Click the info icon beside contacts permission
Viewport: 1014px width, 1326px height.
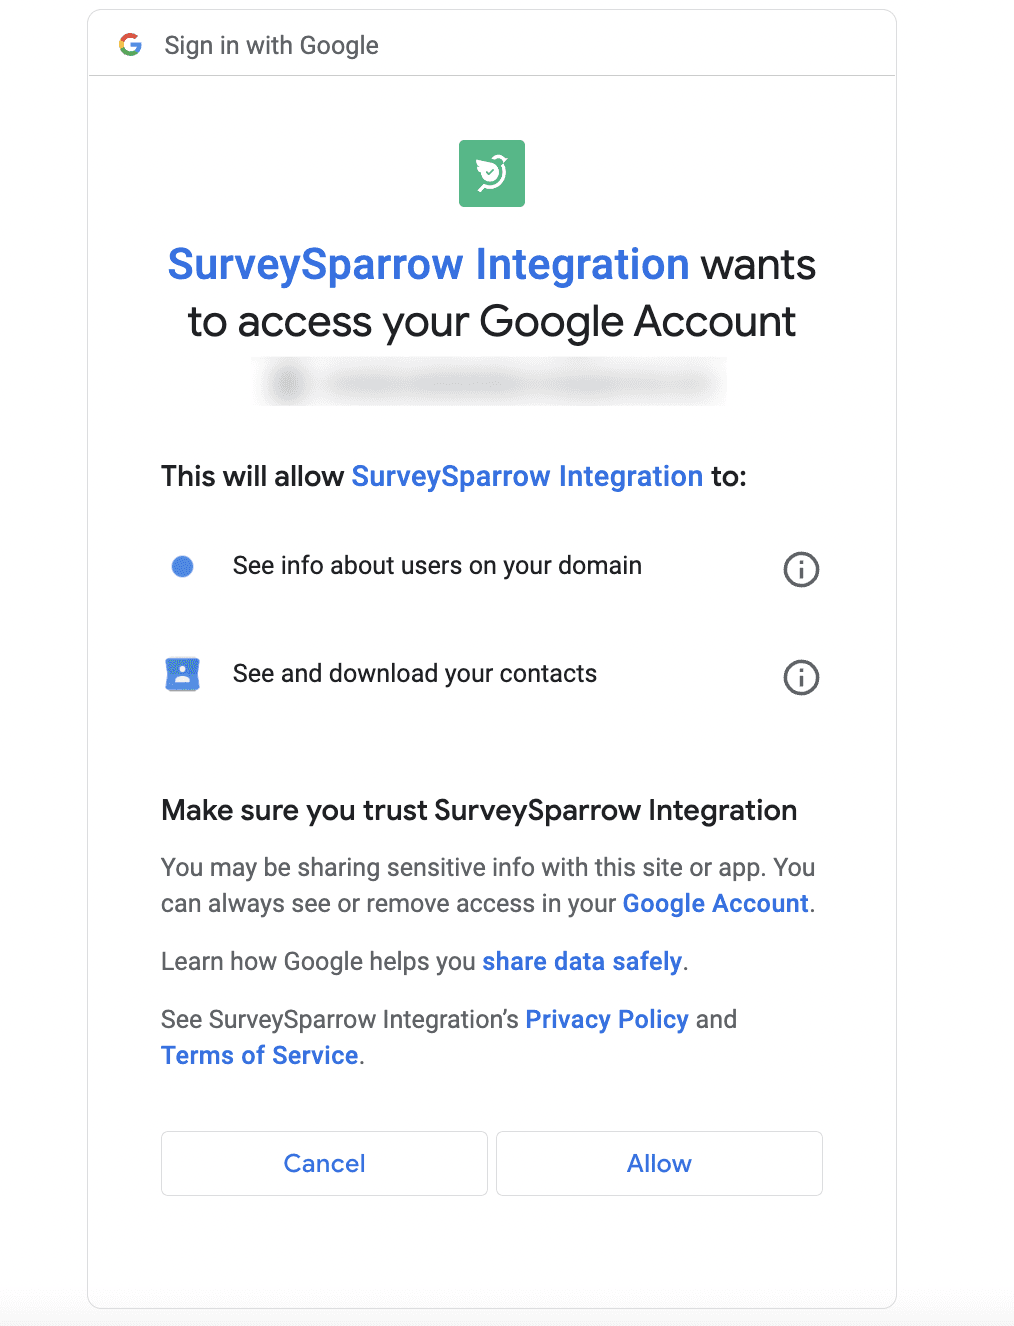point(800,678)
